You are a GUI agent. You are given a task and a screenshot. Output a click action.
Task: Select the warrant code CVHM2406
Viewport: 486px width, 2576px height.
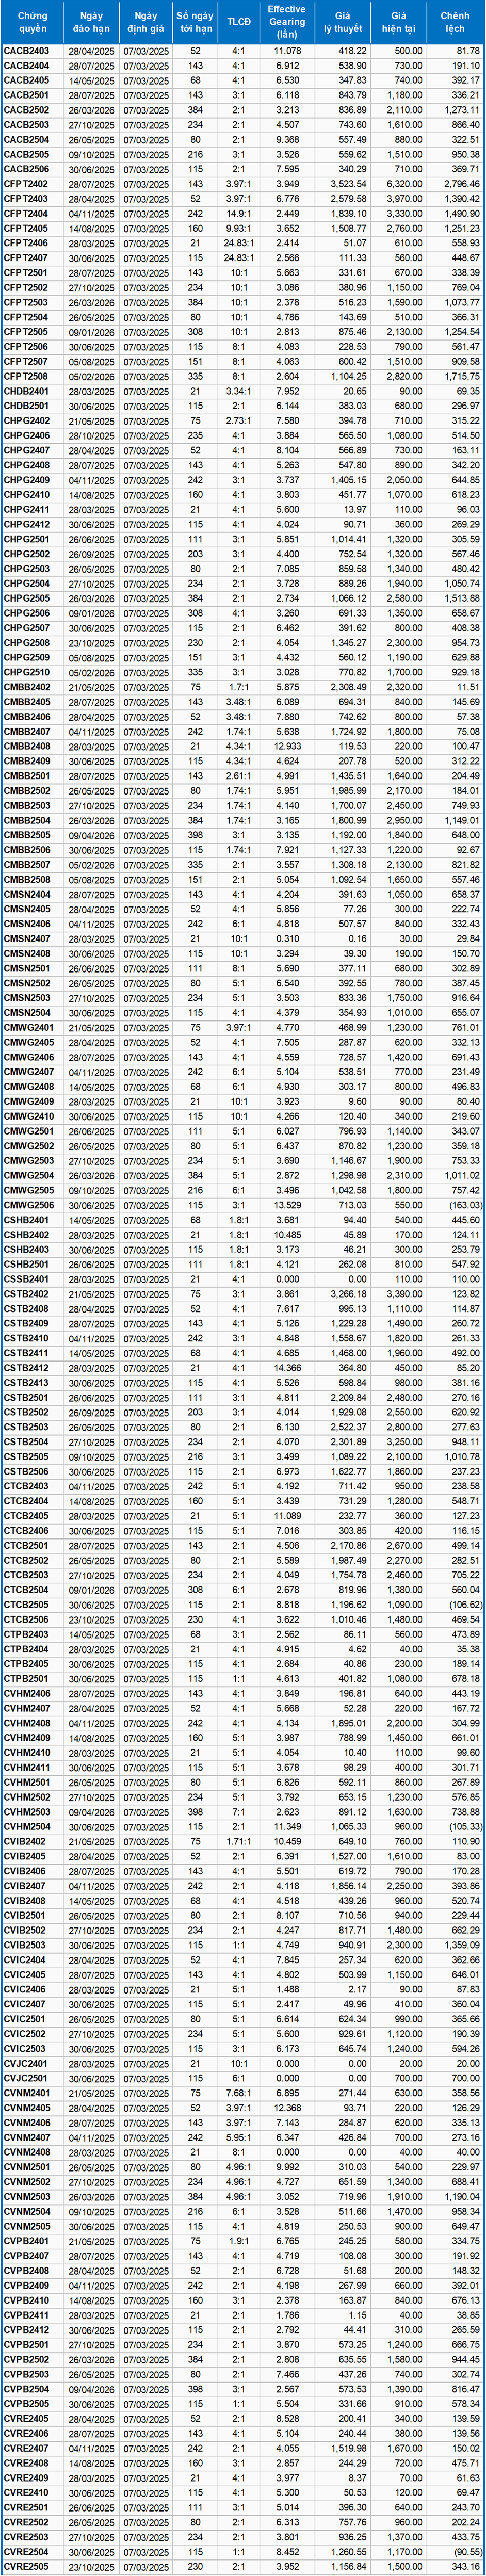27,1693
